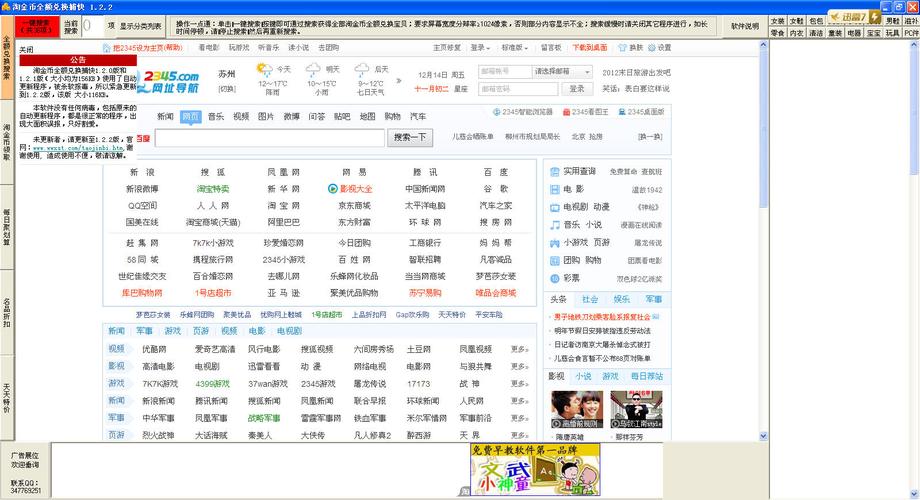Select the 图片 search tab
The height and width of the screenshot is (500, 920).
266,116
